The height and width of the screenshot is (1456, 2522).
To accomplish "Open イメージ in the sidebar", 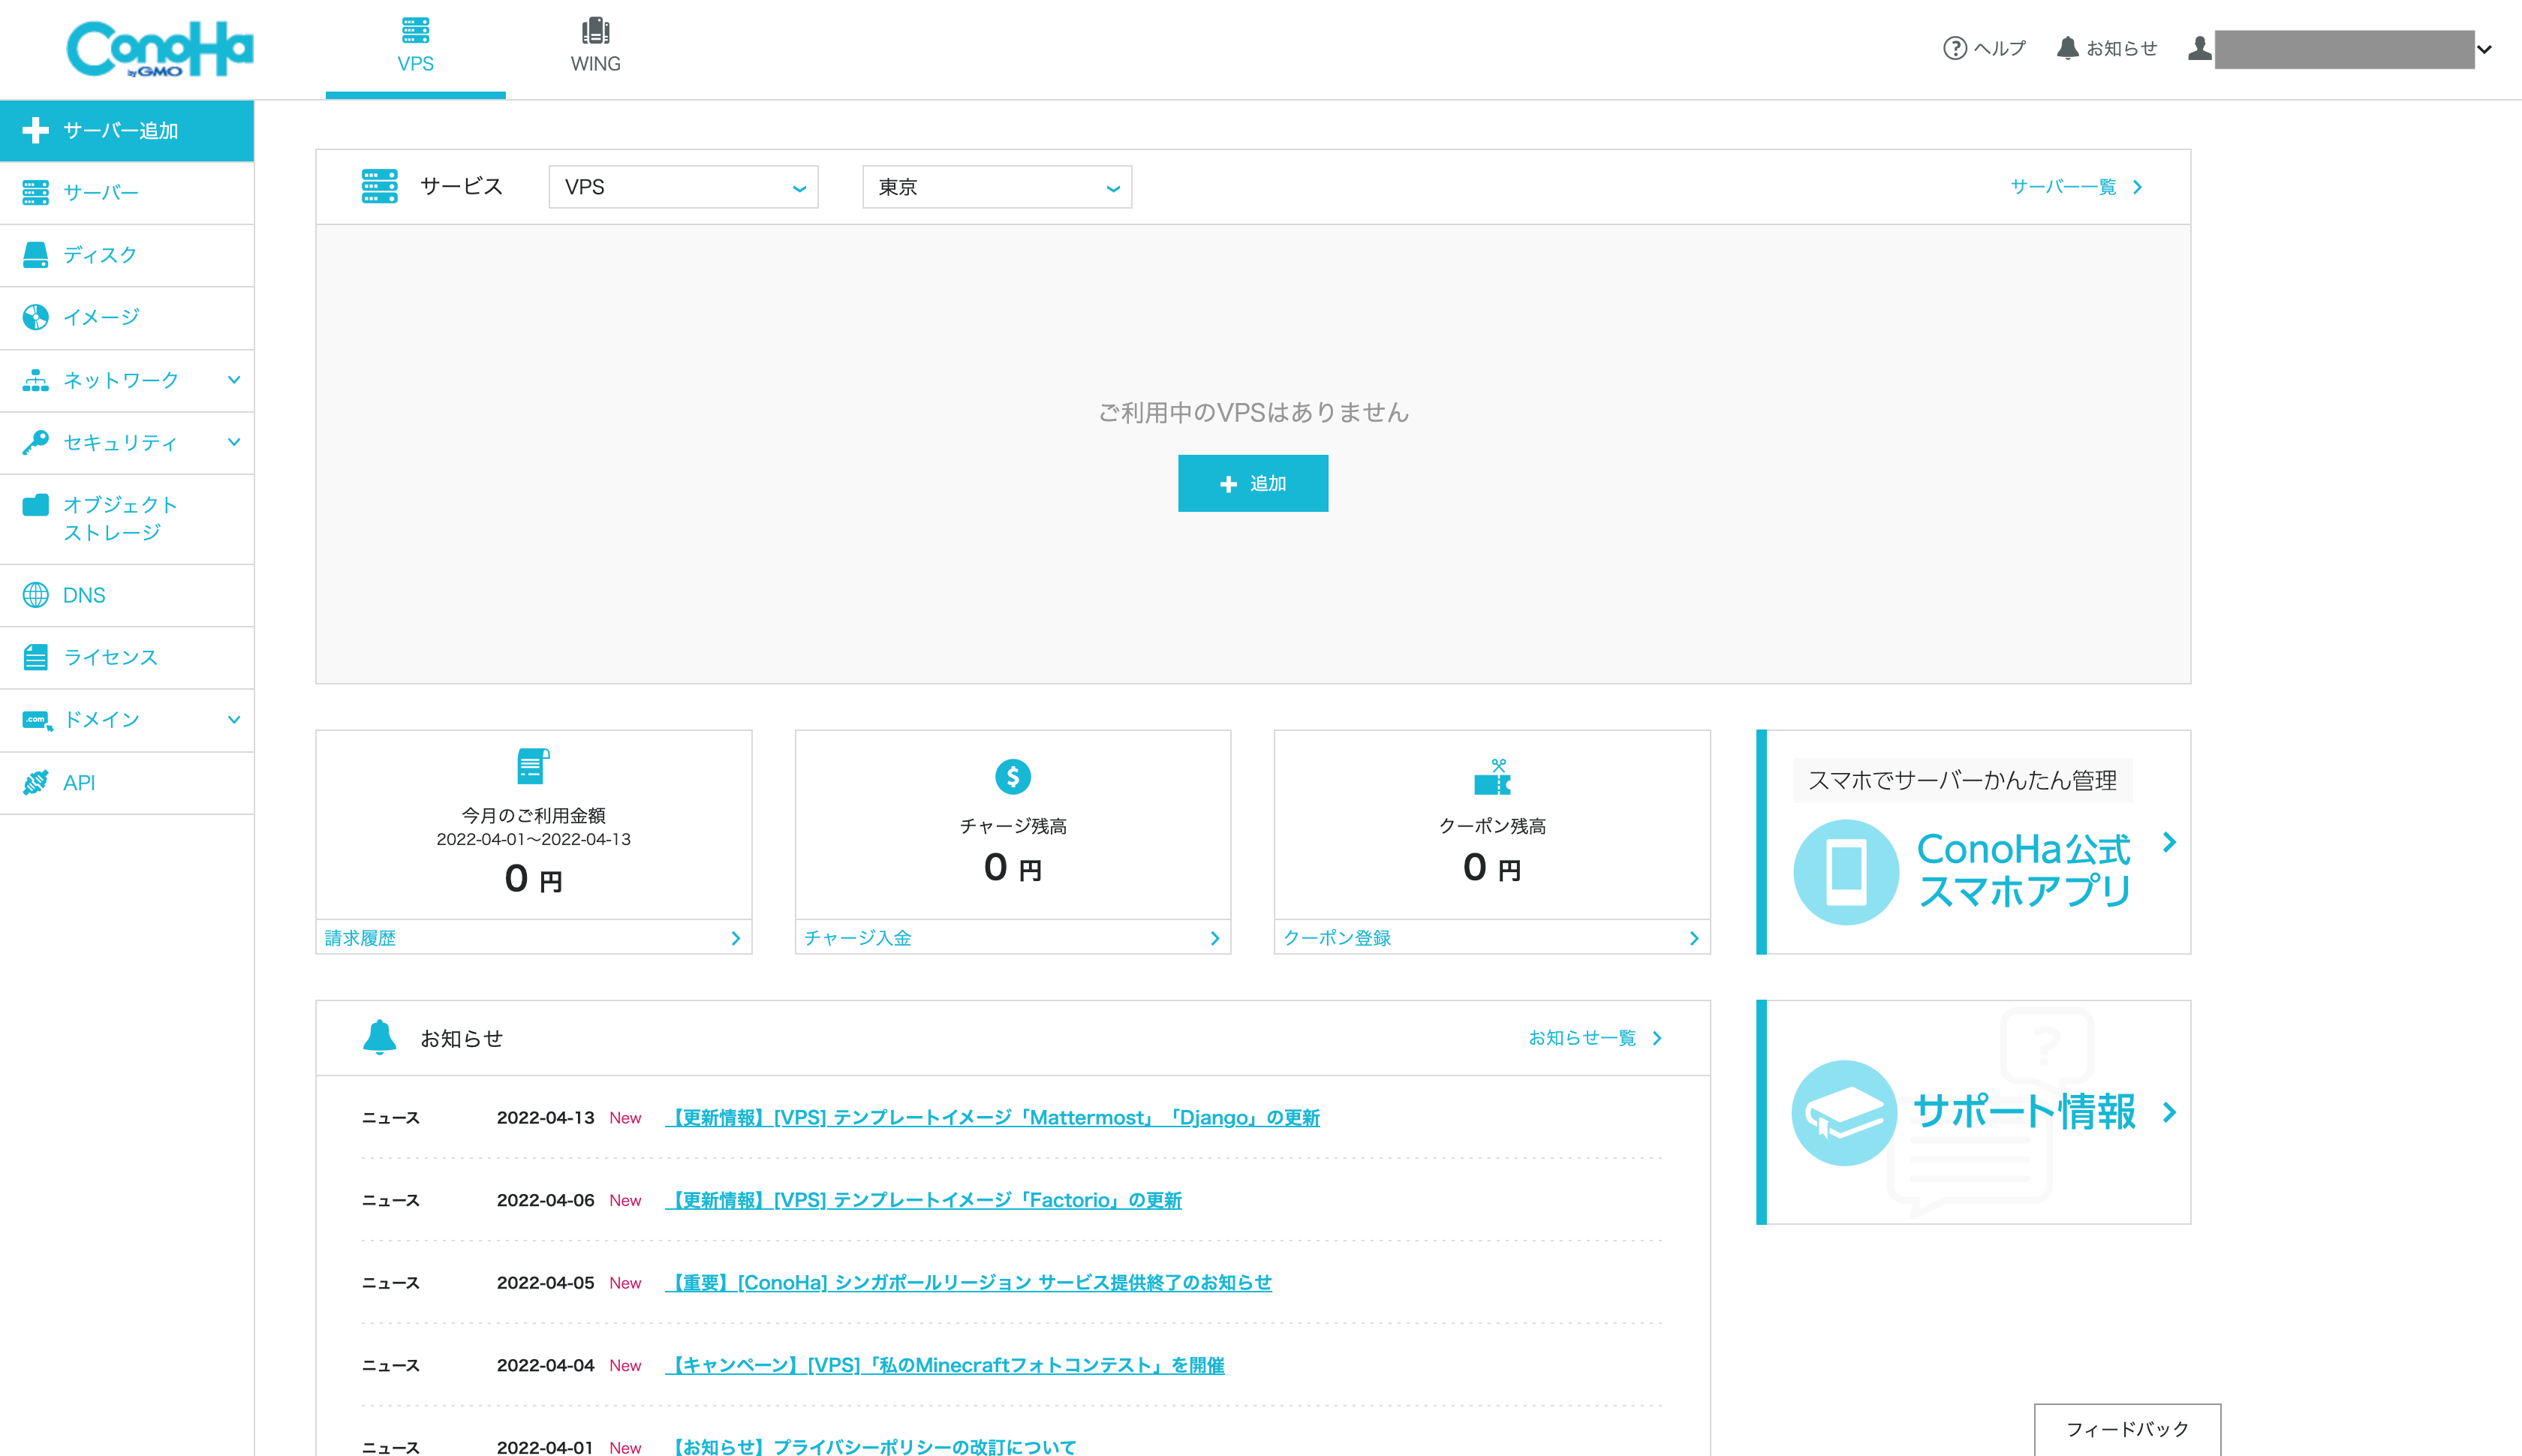I will pyautogui.click(x=127, y=317).
